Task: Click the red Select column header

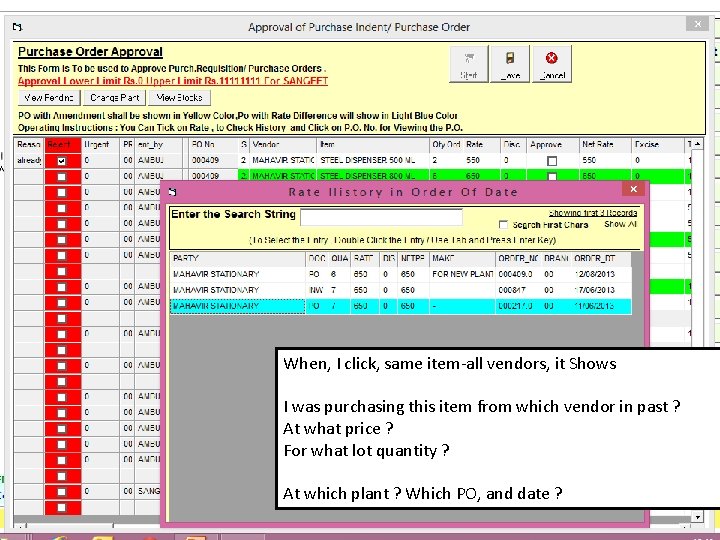Action: [63, 145]
